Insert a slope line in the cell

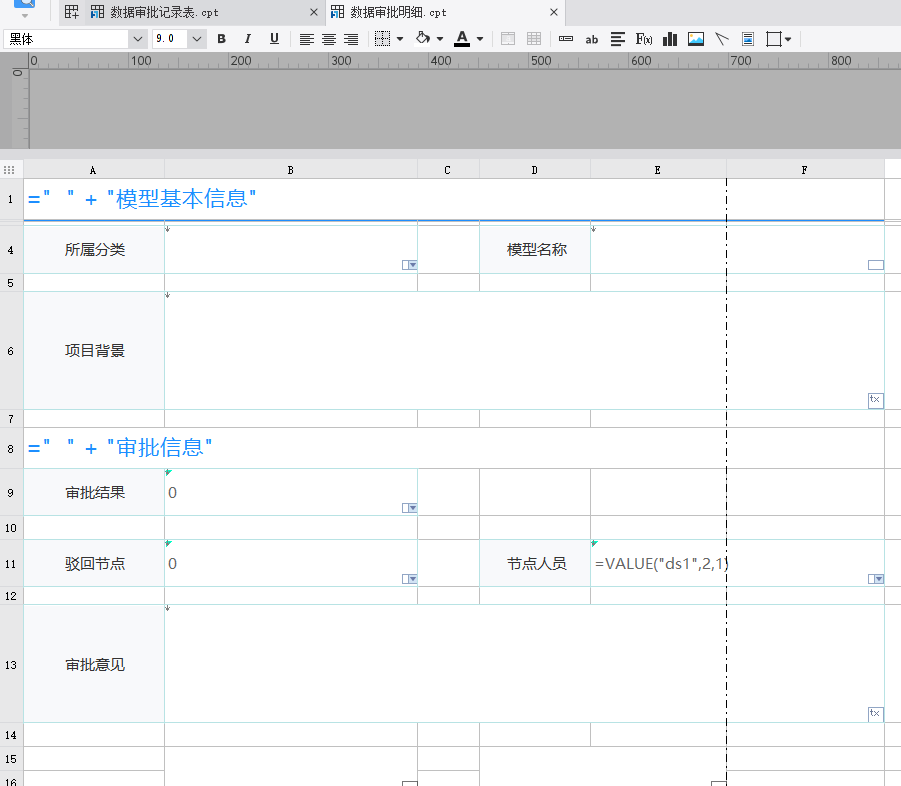tap(722, 39)
